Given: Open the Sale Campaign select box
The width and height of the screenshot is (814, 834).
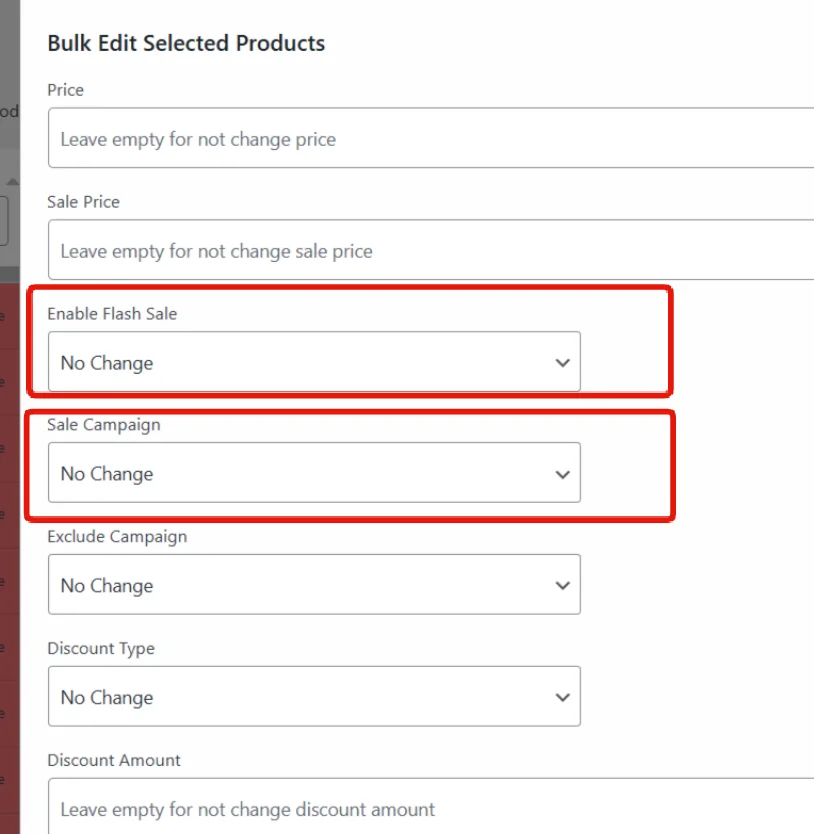Looking at the screenshot, I should [314, 472].
